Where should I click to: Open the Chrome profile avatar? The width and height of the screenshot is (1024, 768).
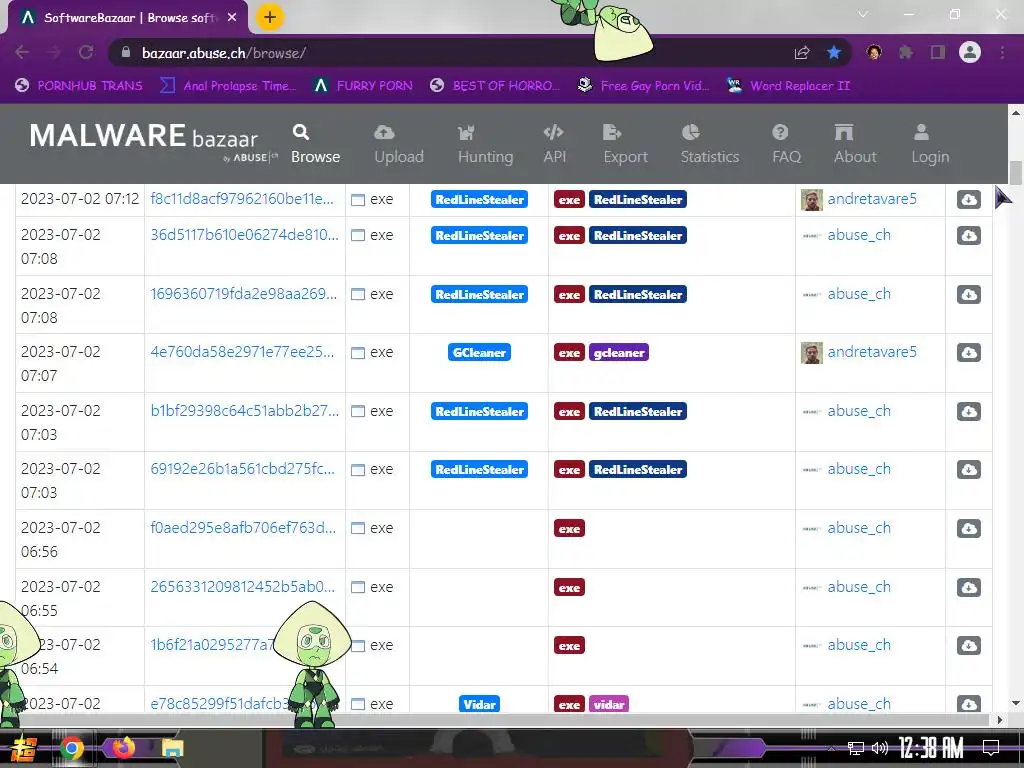coord(970,52)
